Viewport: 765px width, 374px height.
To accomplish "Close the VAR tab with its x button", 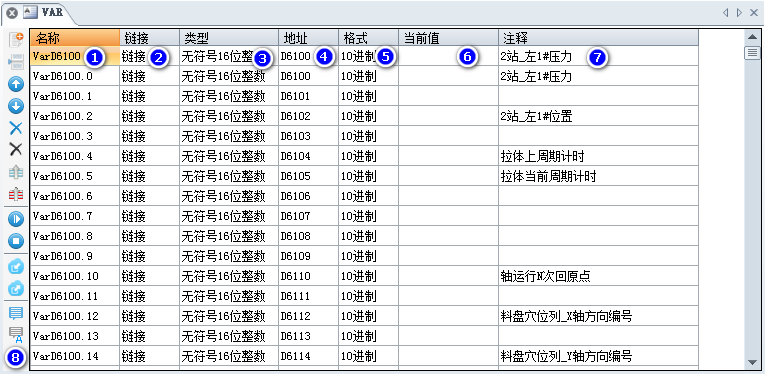I will (x=12, y=13).
